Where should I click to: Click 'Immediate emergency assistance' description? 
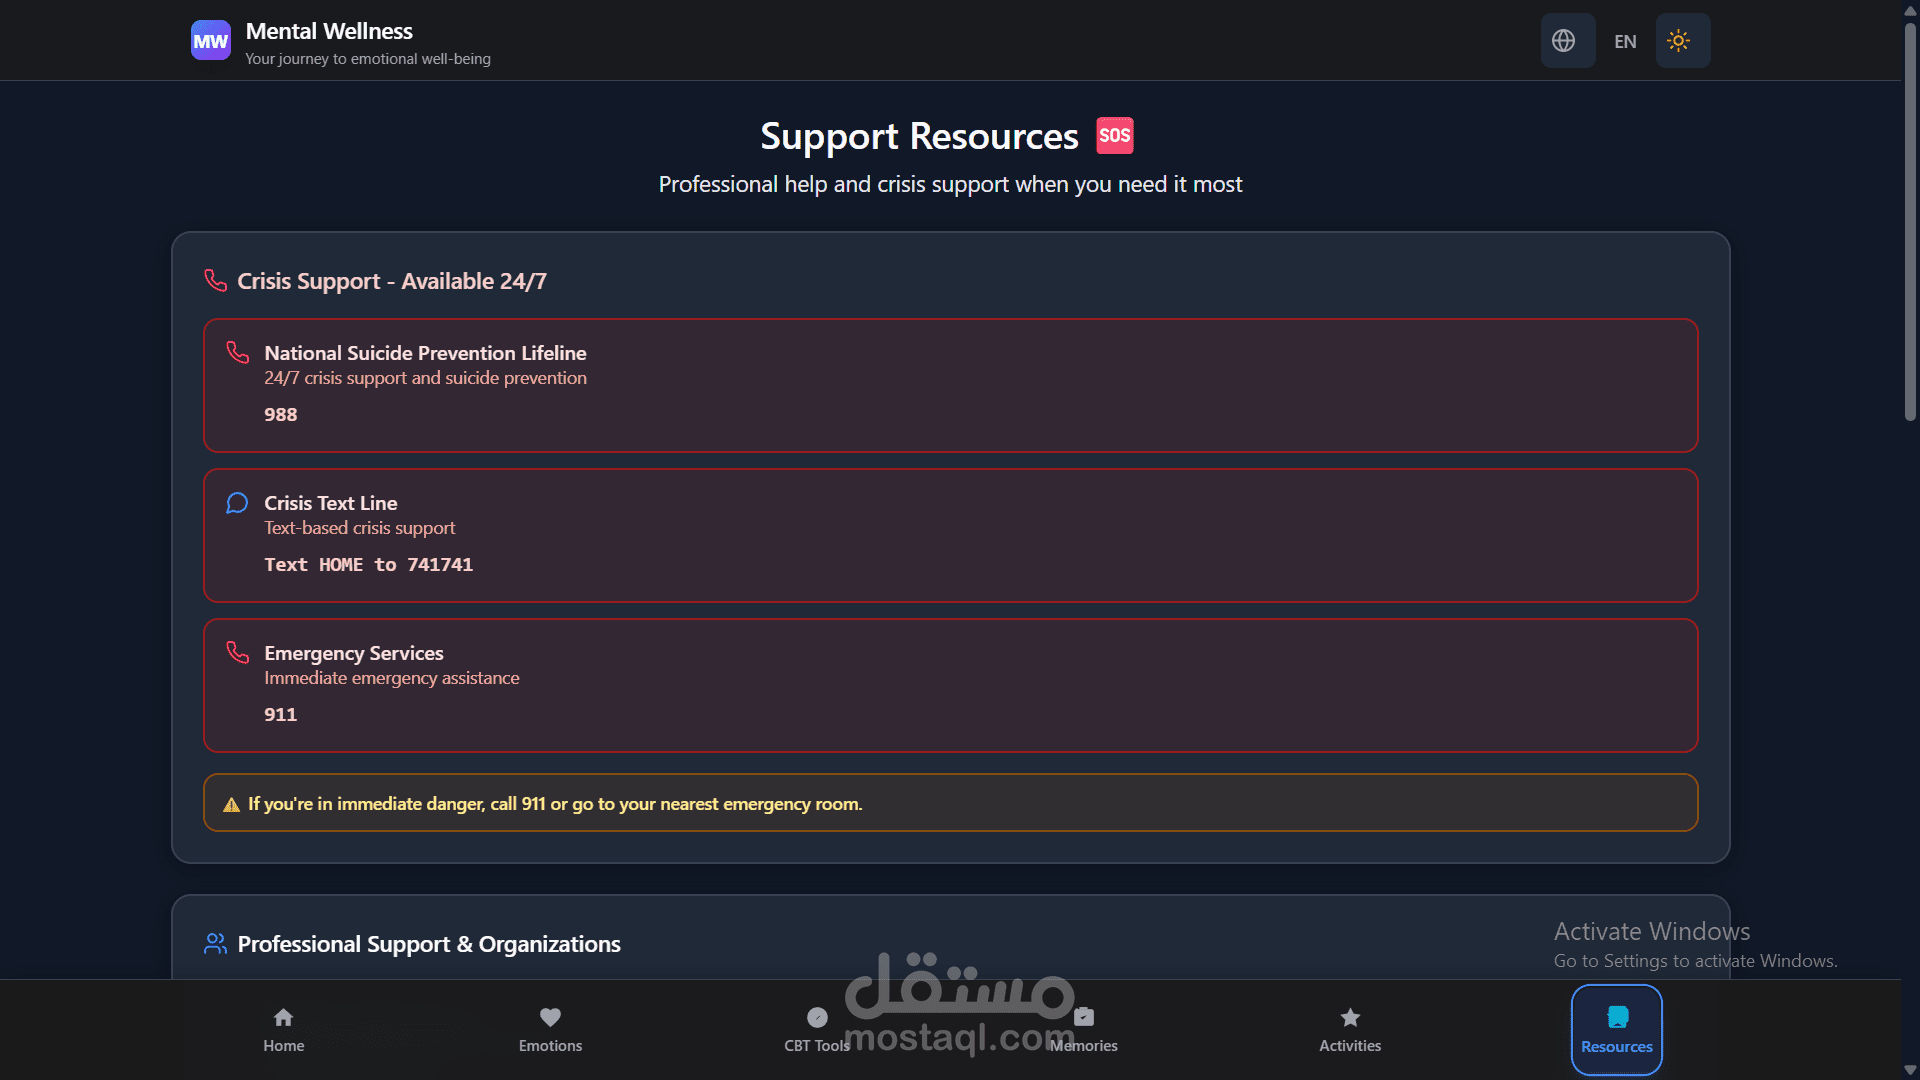pos(392,678)
